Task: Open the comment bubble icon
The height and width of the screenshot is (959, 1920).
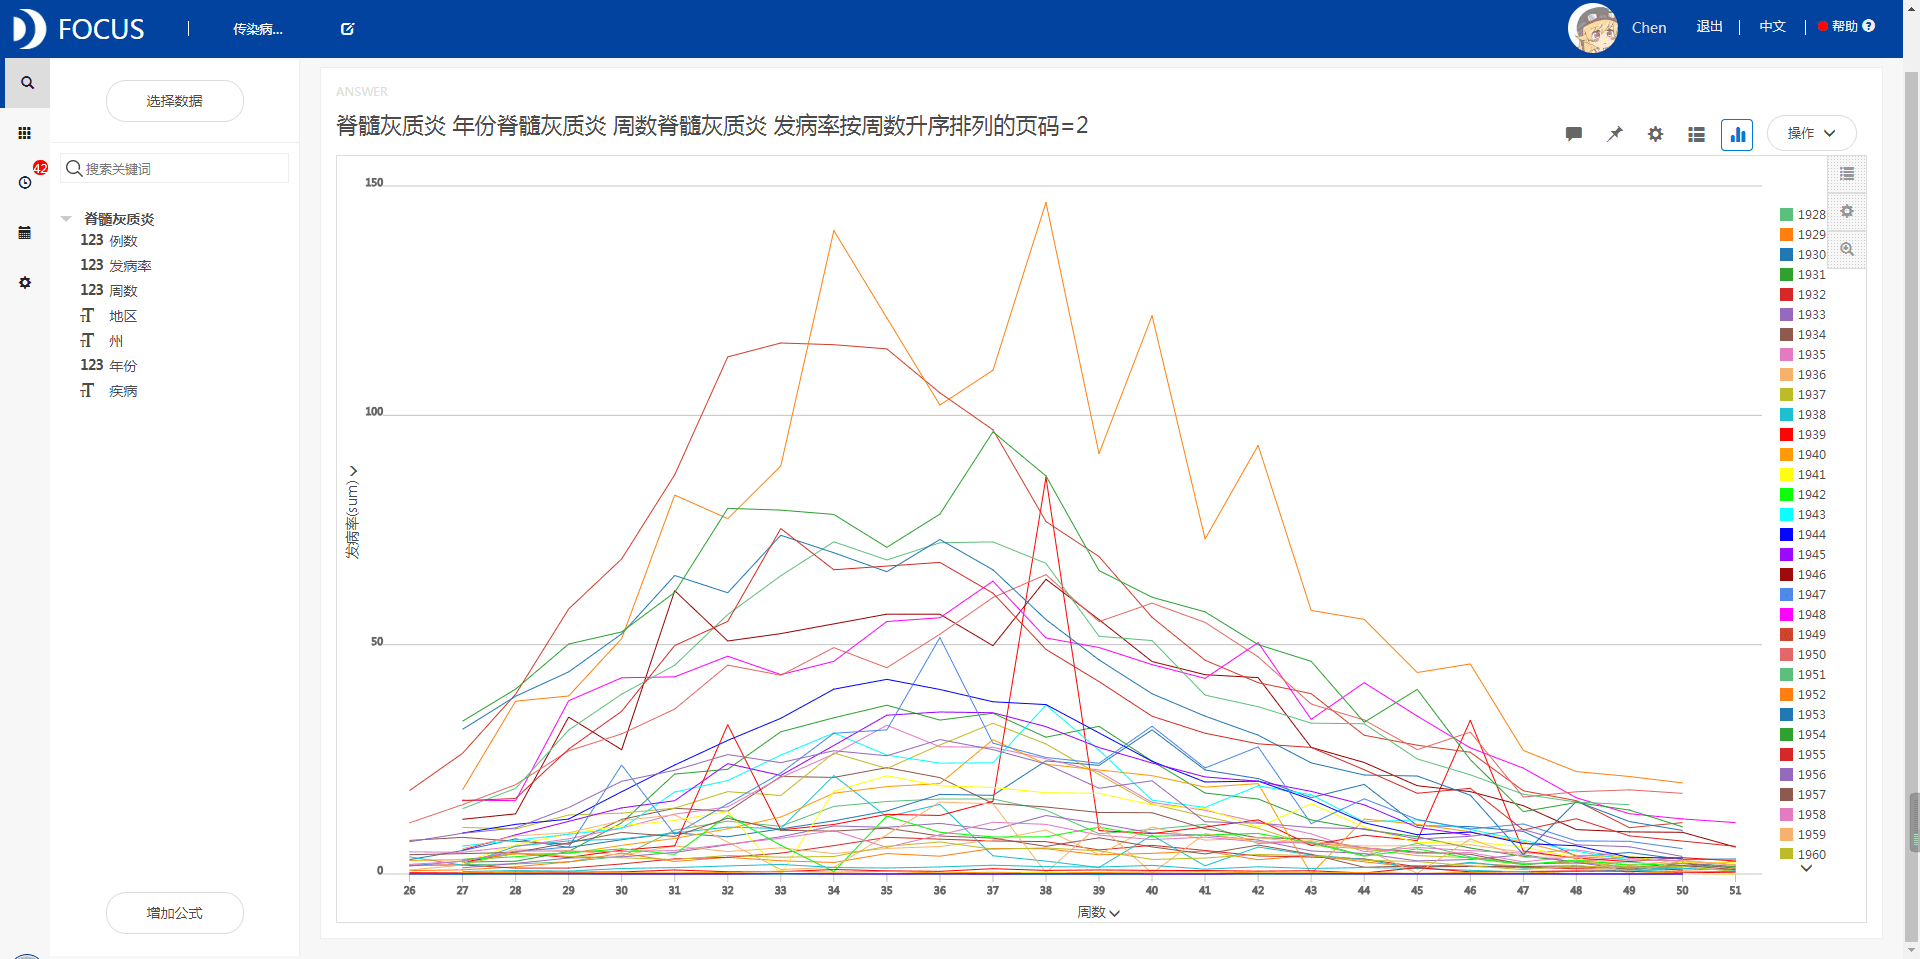Action: pyautogui.click(x=1574, y=134)
